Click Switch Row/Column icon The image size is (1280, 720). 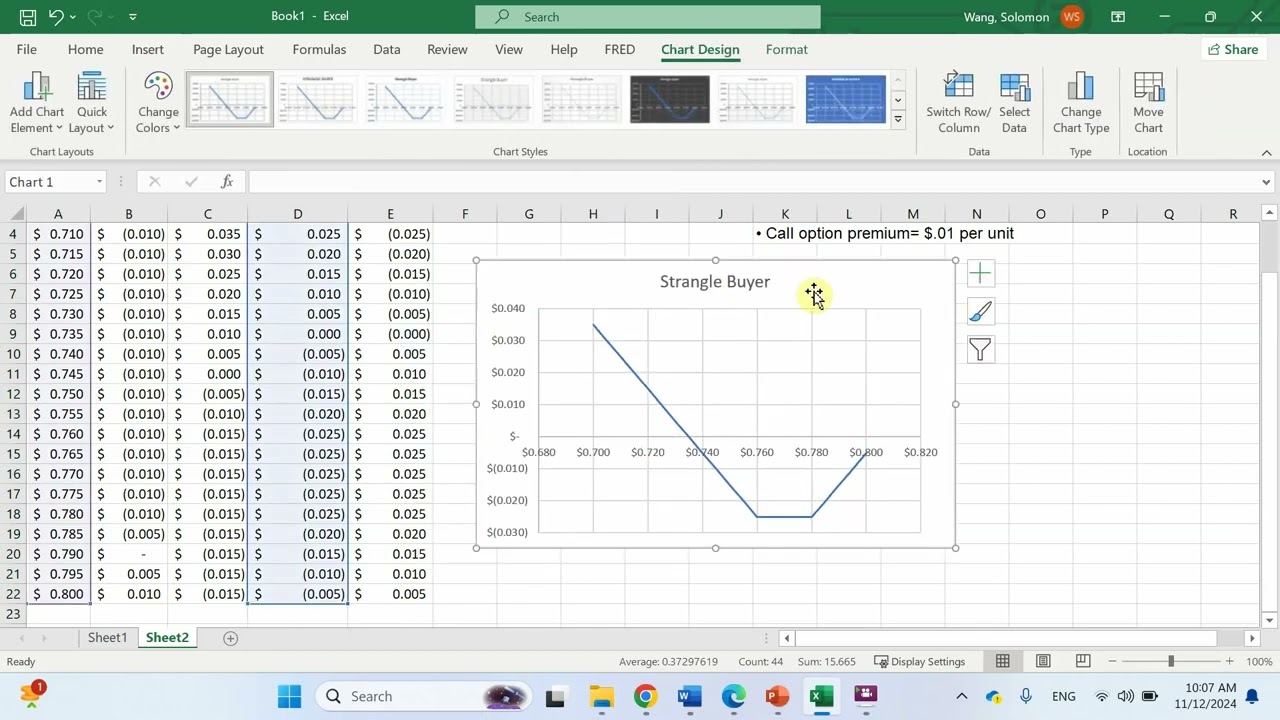click(x=958, y=103)
